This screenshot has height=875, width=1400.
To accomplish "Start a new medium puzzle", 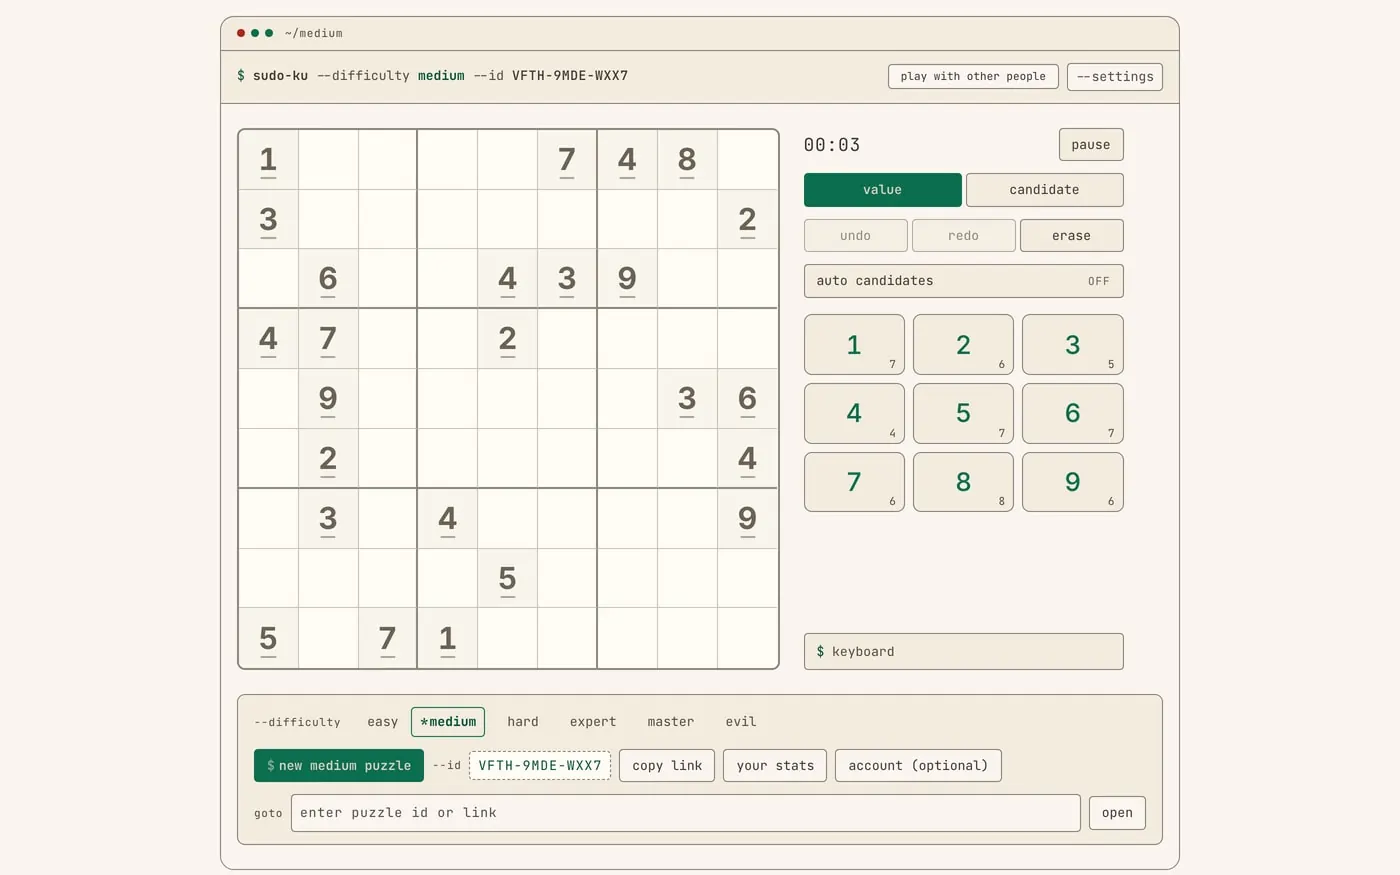I will pos(339,766).
